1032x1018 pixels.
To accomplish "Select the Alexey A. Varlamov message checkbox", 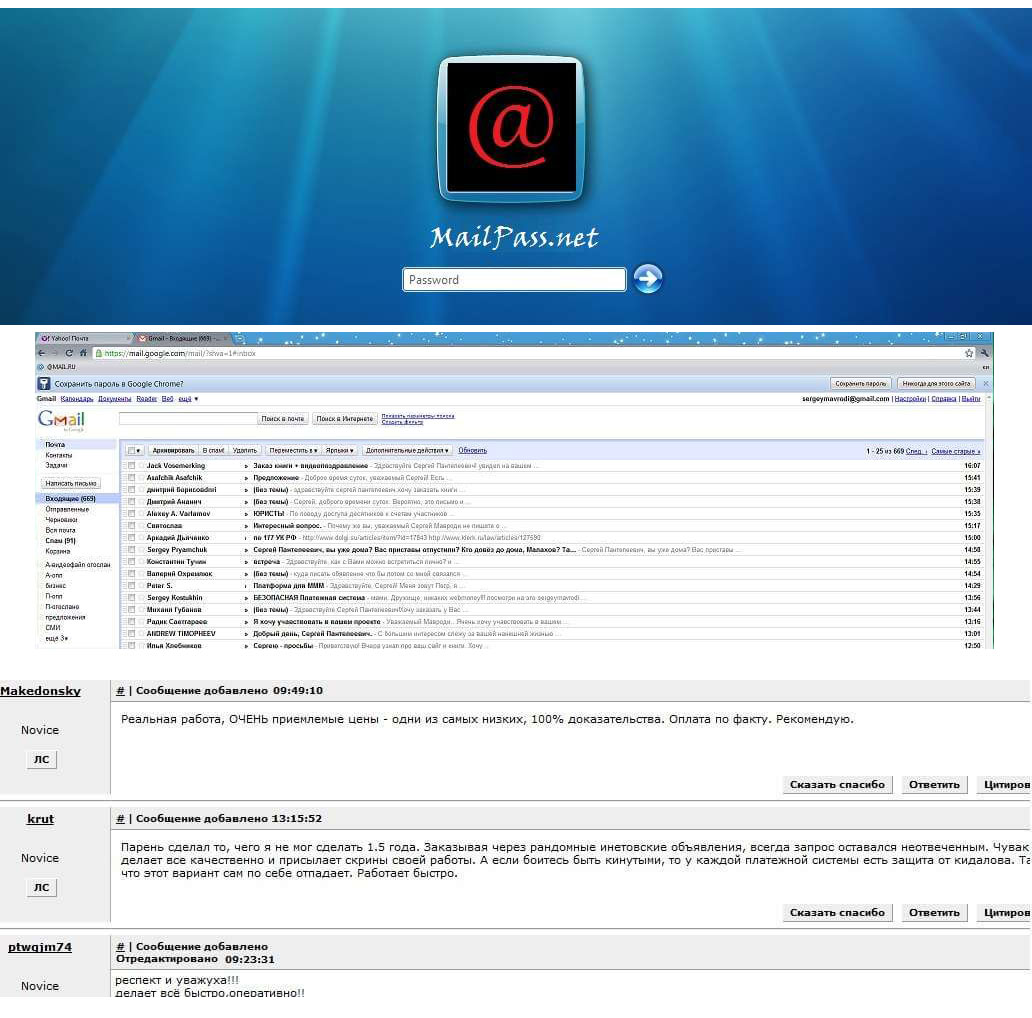I will pos(132,514).
